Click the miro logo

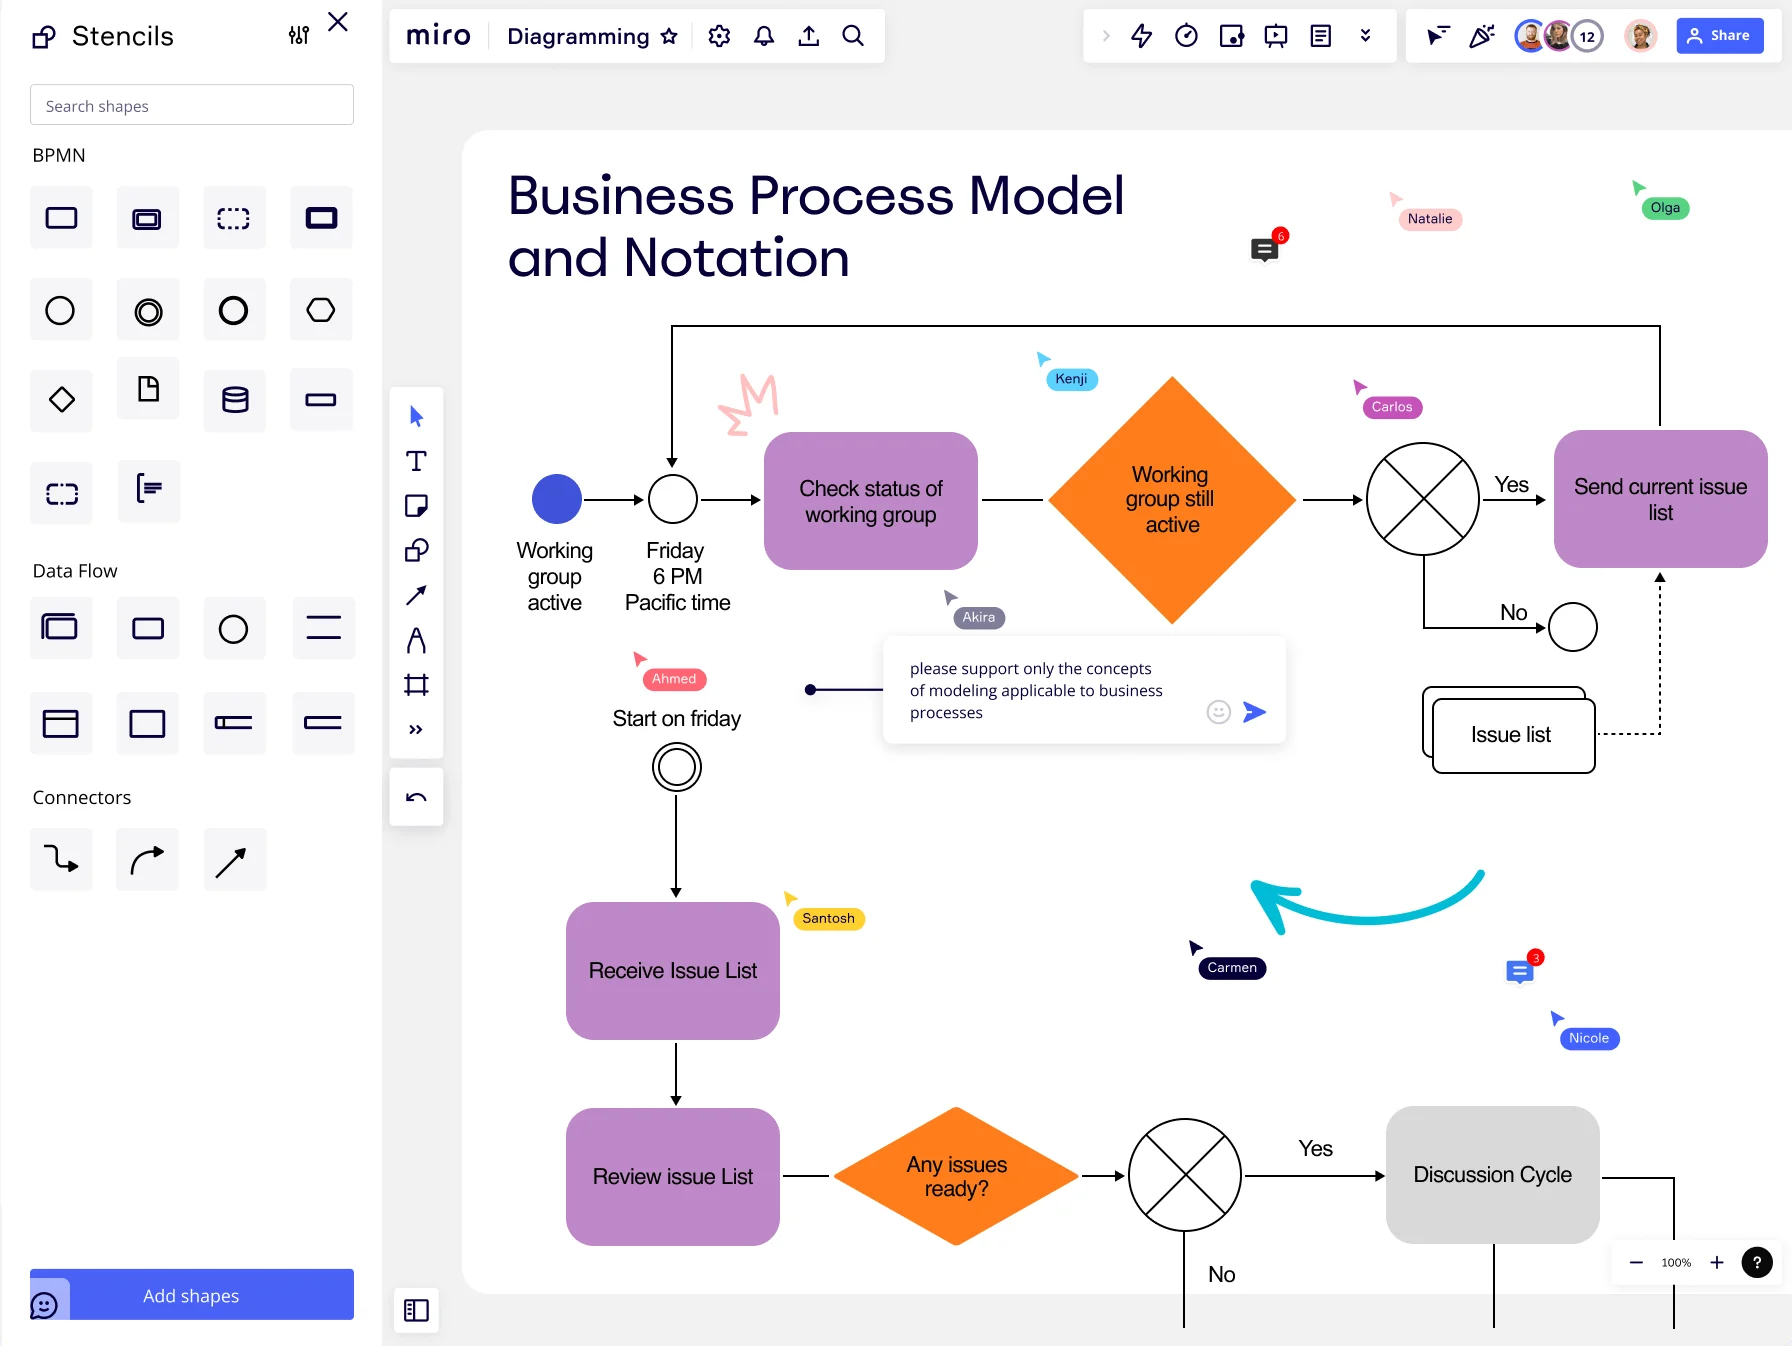pos(438,36)
